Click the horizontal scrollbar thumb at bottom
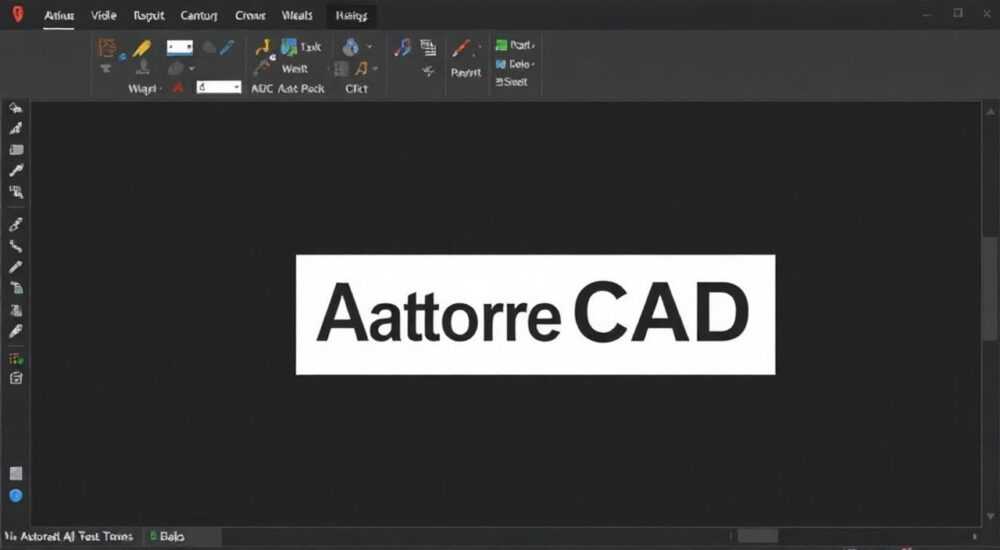Screen dimensions: 1000x550 pyautogui.click(x=758, y=536)
